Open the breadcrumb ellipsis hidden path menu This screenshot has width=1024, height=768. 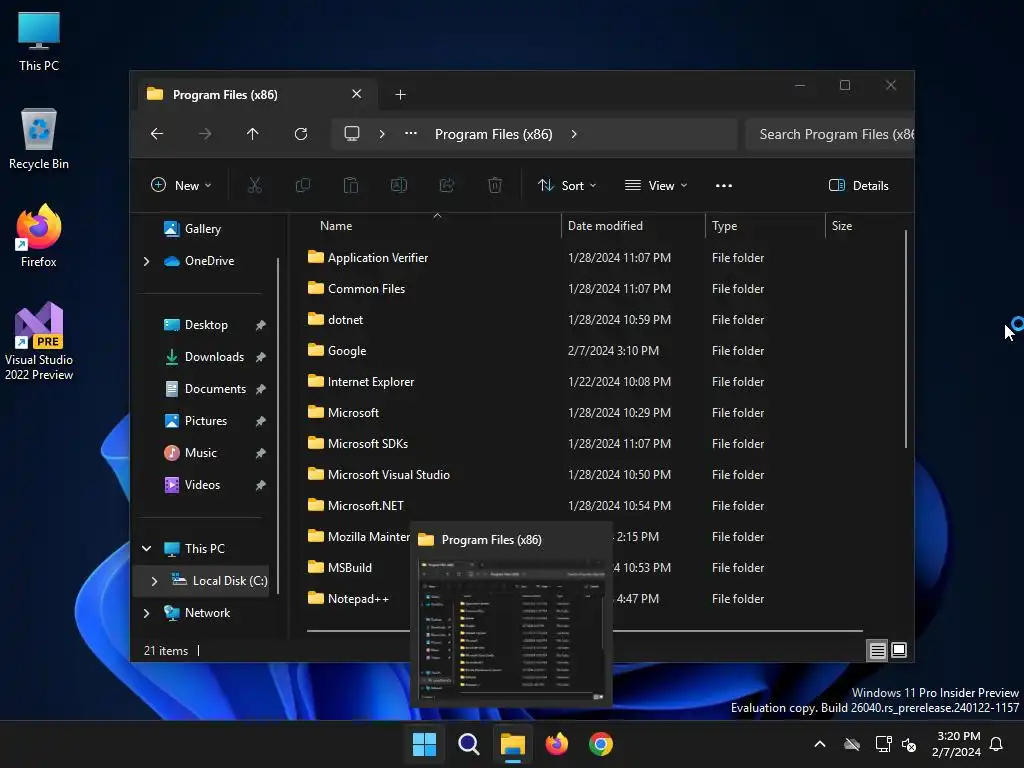tap(411, 134)
